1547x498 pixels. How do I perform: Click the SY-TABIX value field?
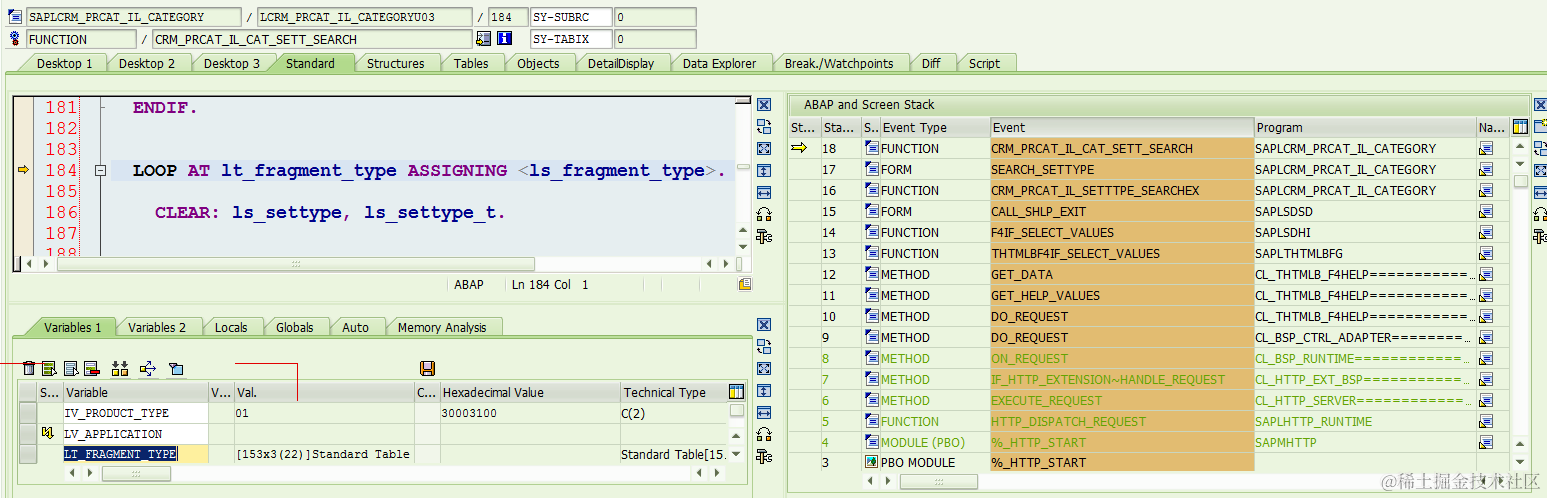click(655, 39)
